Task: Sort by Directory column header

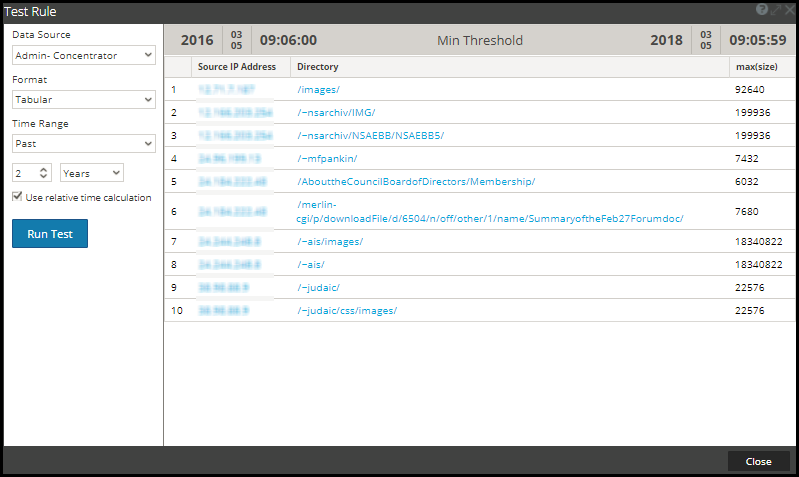Action: (317, 67)
